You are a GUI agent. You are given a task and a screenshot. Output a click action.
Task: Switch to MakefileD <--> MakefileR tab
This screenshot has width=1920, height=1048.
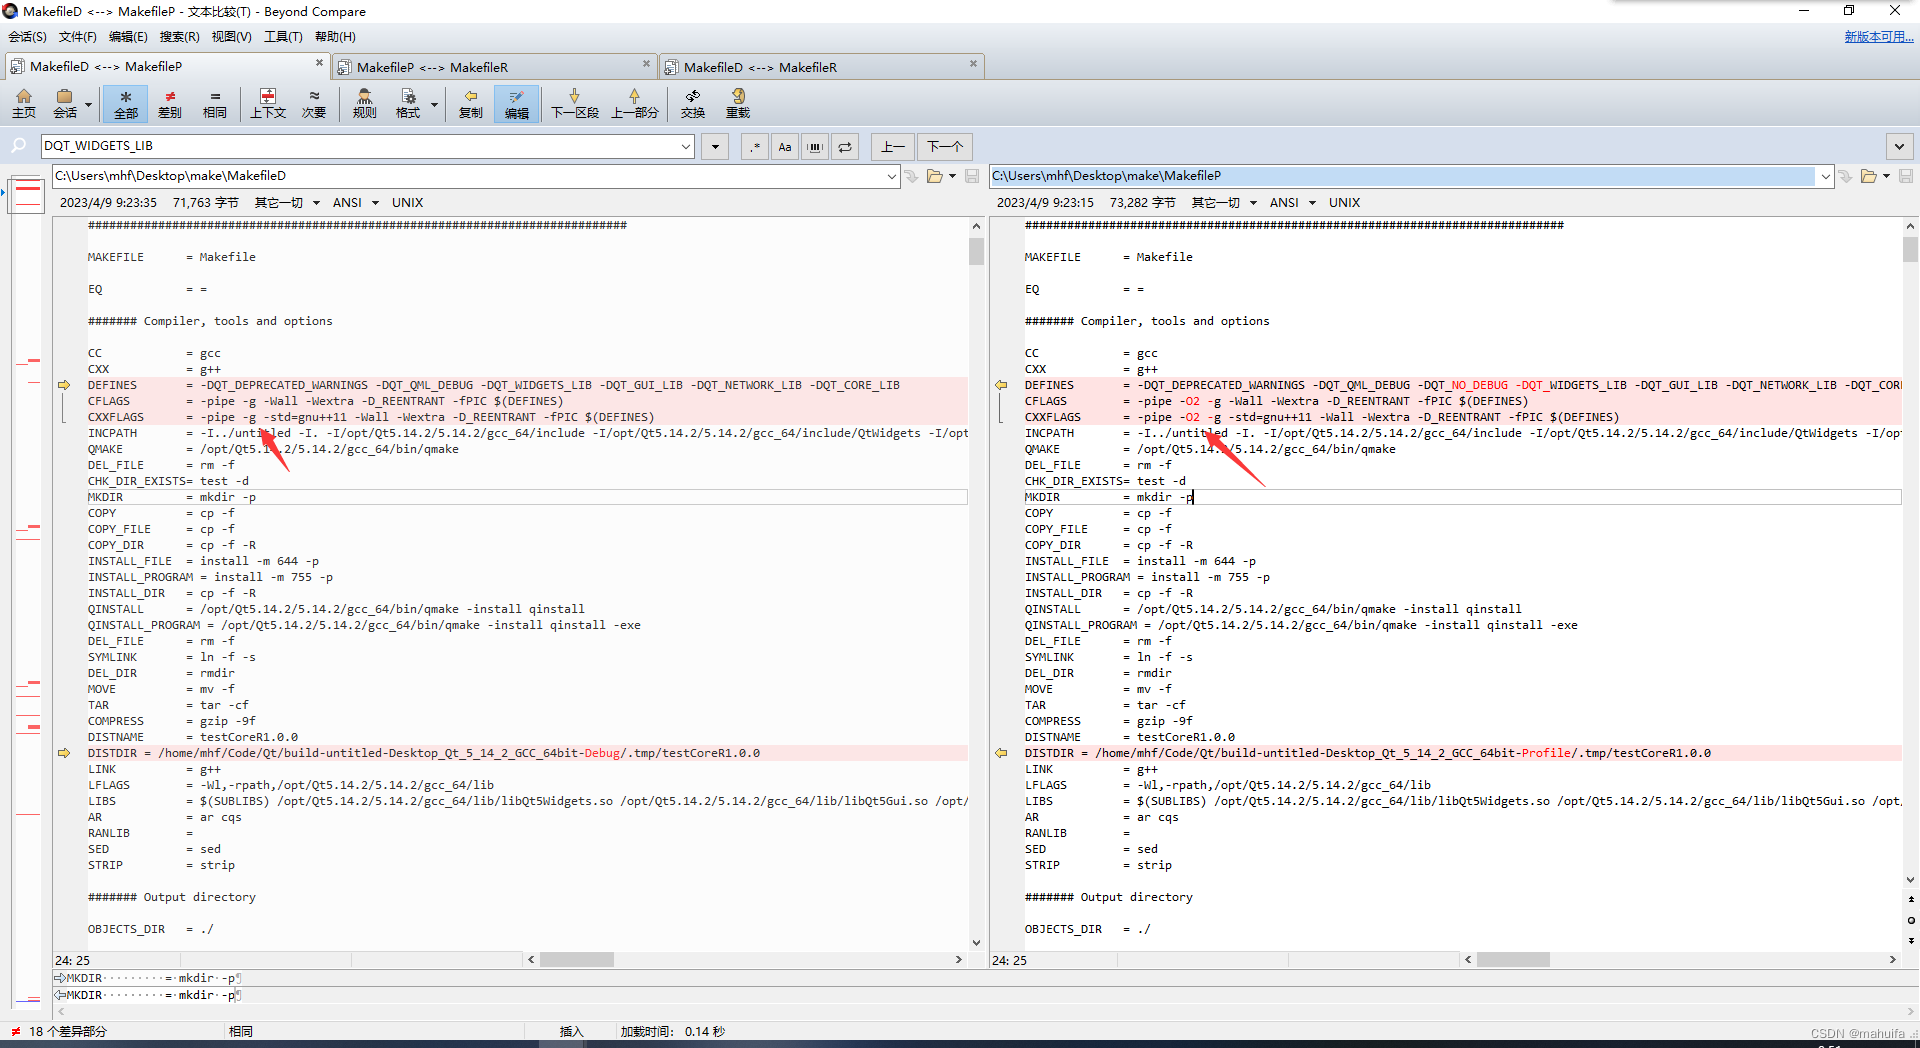tap(820, 67)
